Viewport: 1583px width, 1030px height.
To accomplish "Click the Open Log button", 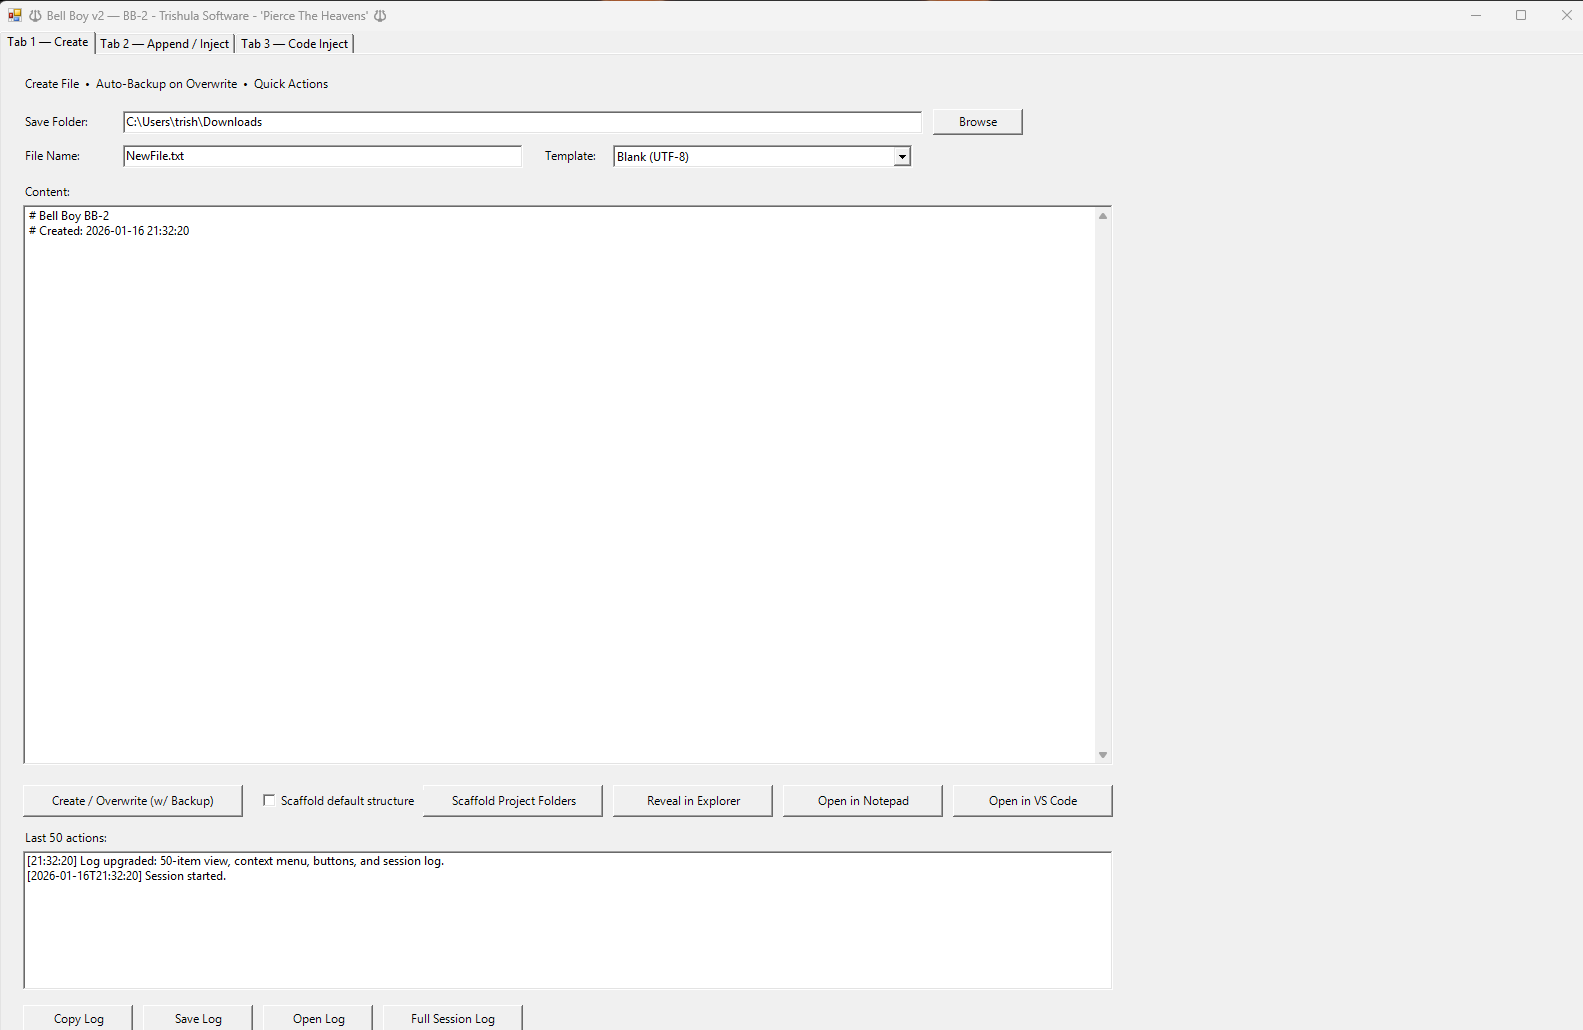I will [318, 1018].
